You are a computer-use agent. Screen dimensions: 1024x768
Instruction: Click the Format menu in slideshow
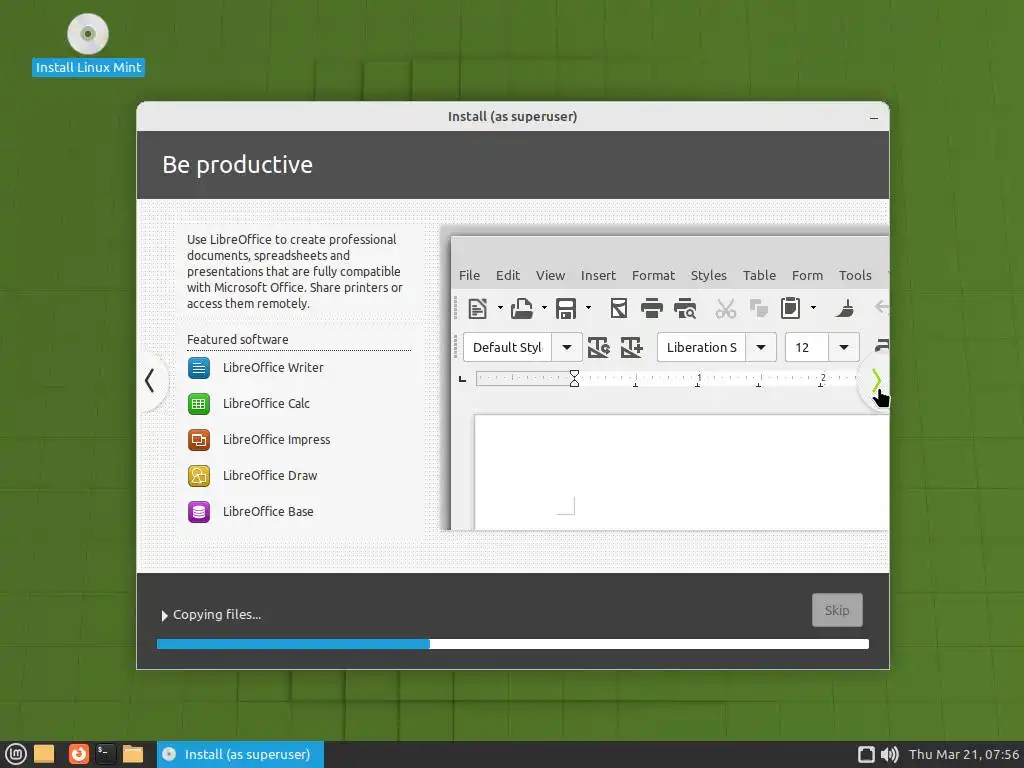(653, 276)
